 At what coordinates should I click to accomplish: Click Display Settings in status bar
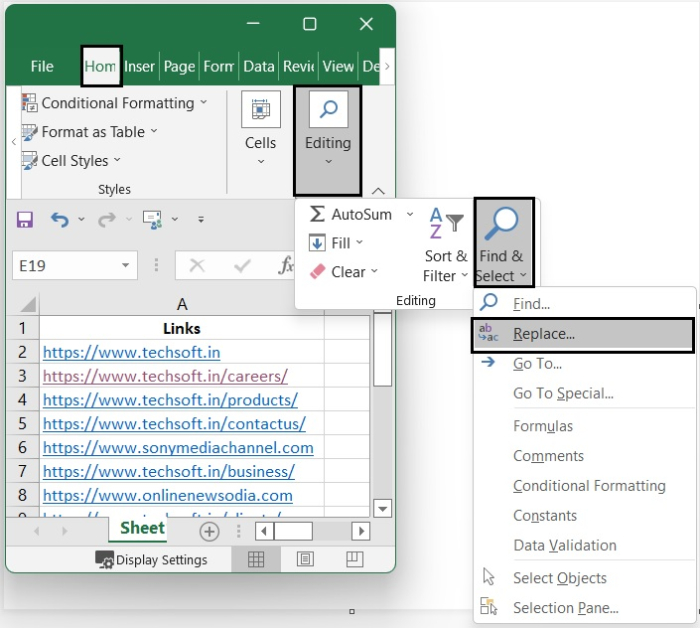coord(151,560)
